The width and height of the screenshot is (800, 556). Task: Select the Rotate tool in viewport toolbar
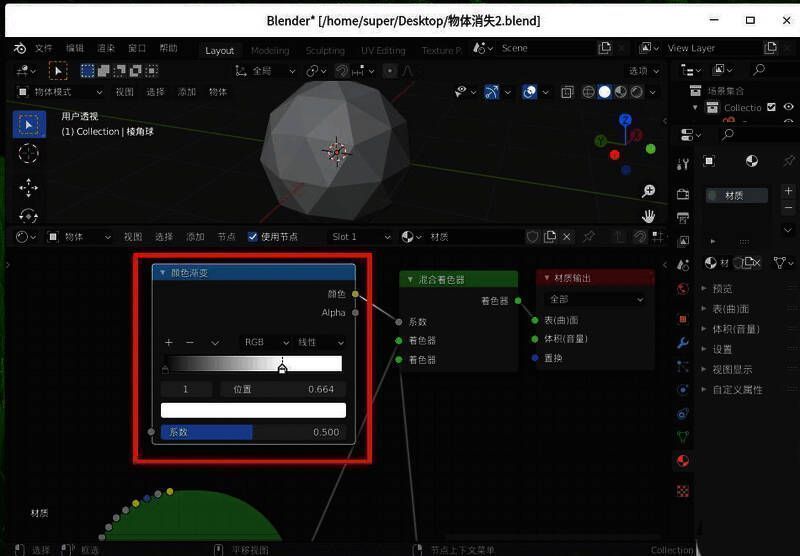tap(29, 216)
